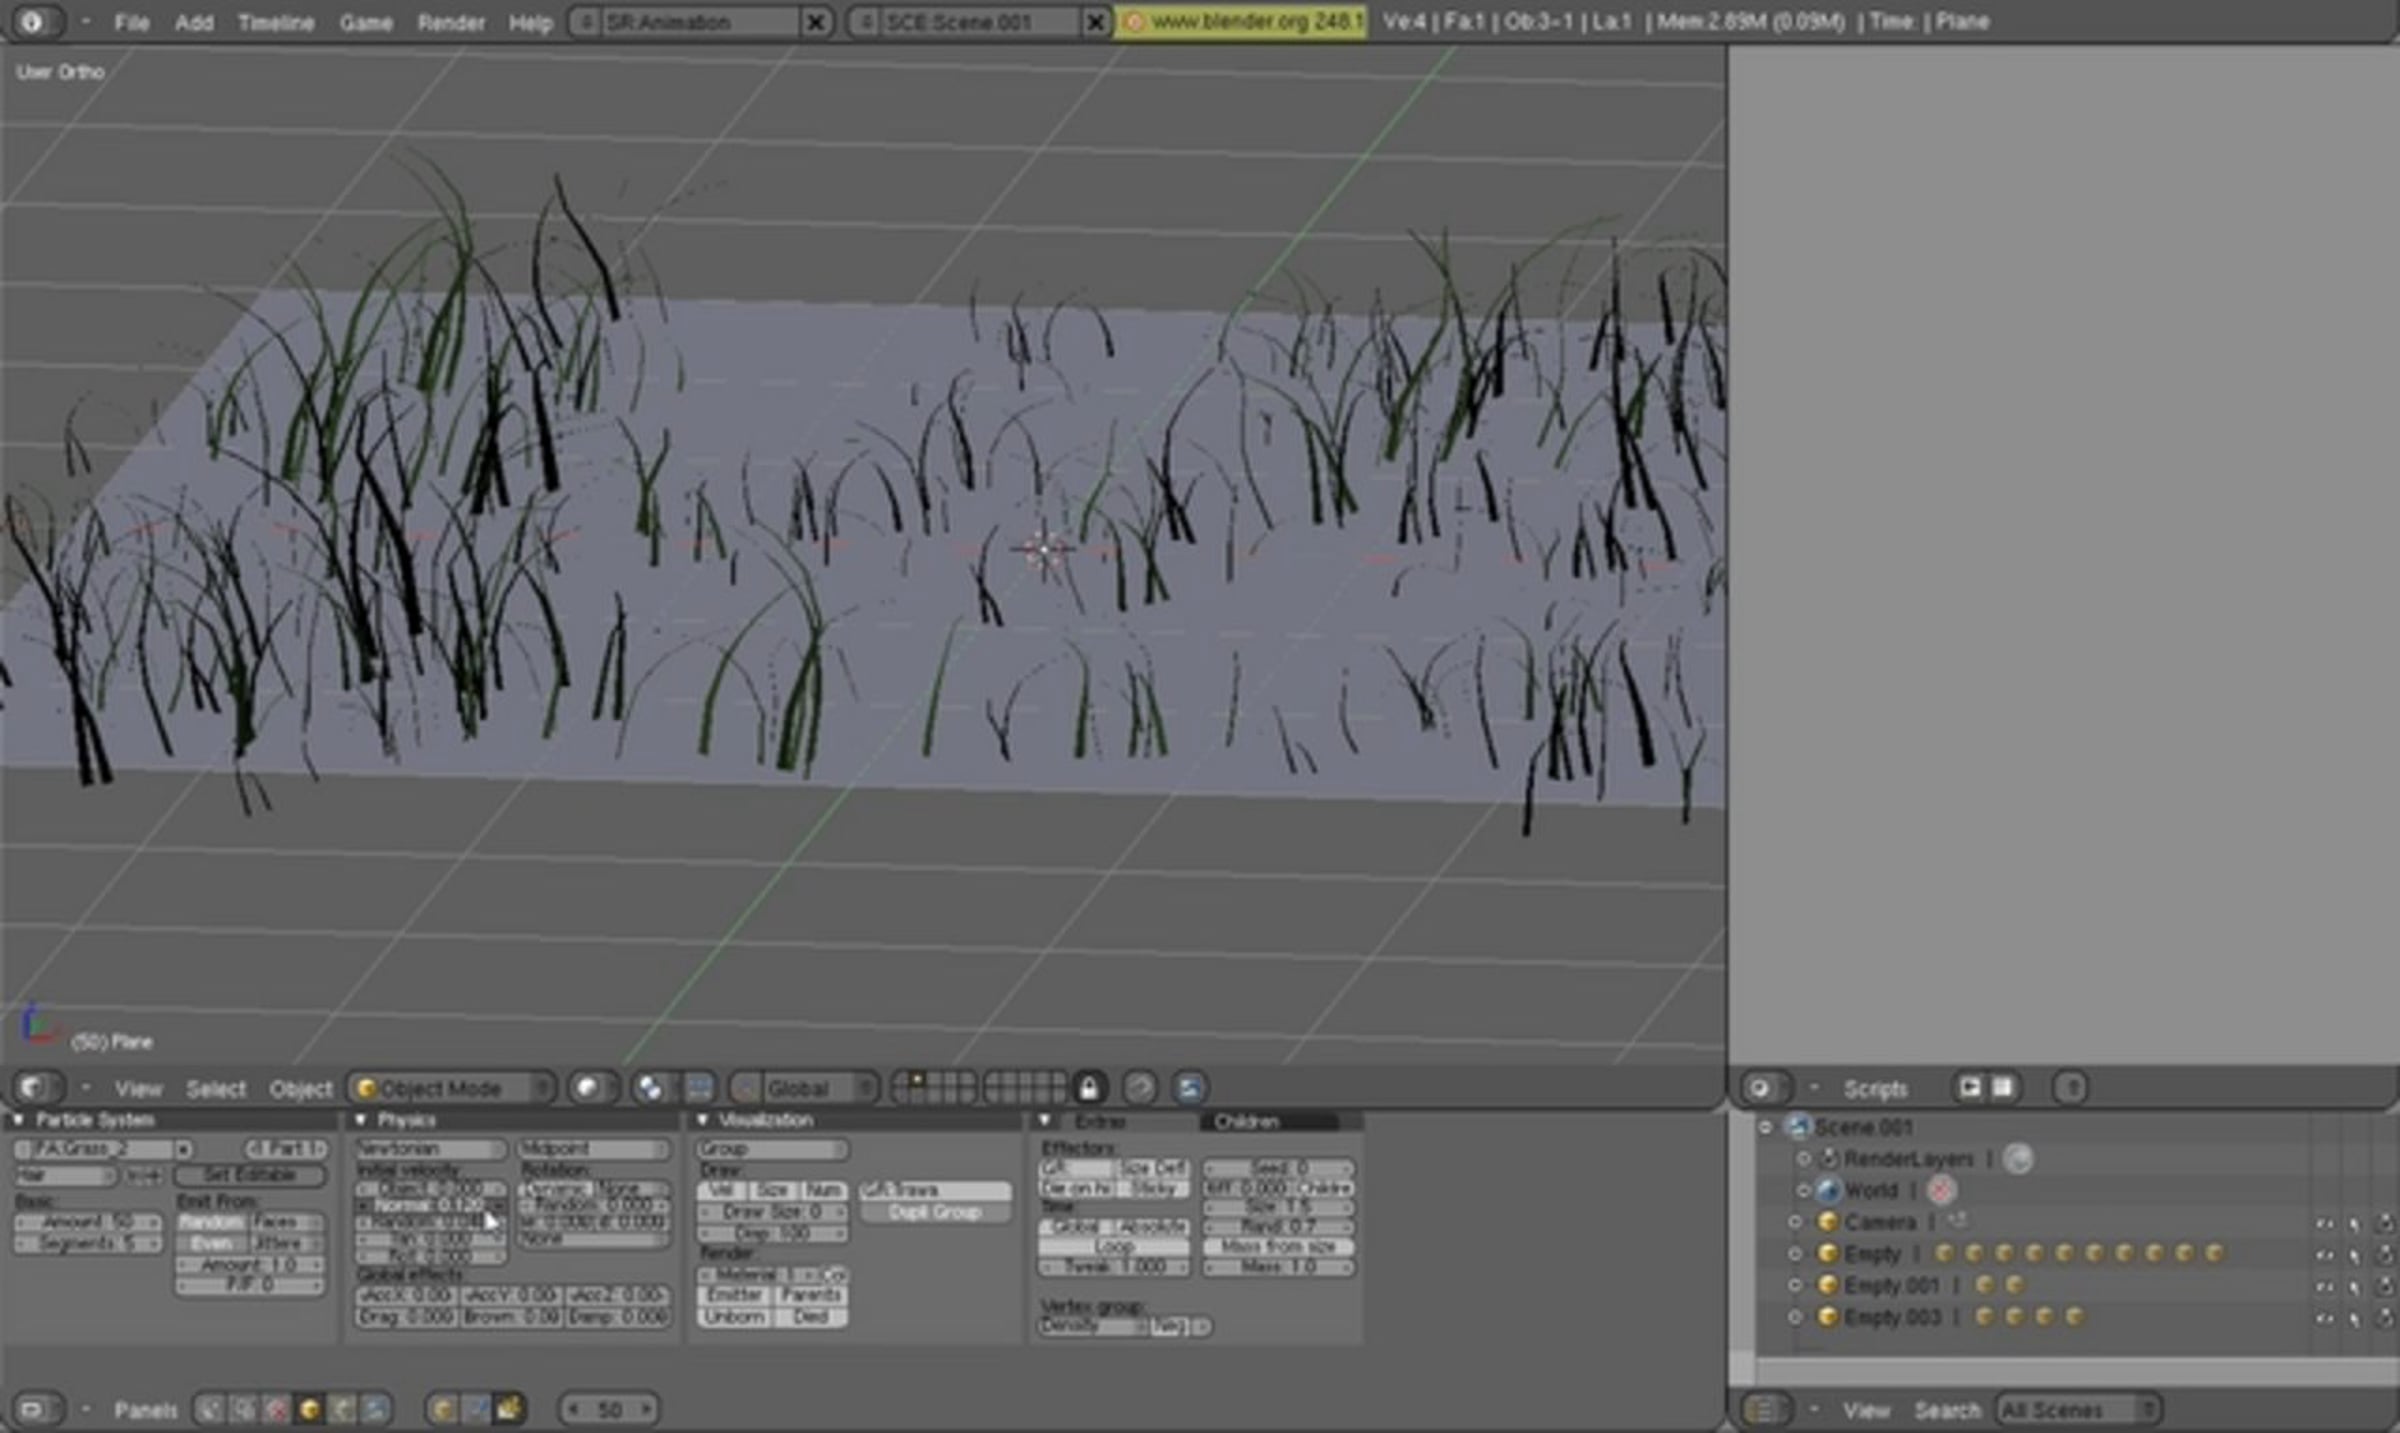This screenshot has width=2400, height=1433.
Task: Switch to the Children tab
Action: click(x=1246, y=1122)
